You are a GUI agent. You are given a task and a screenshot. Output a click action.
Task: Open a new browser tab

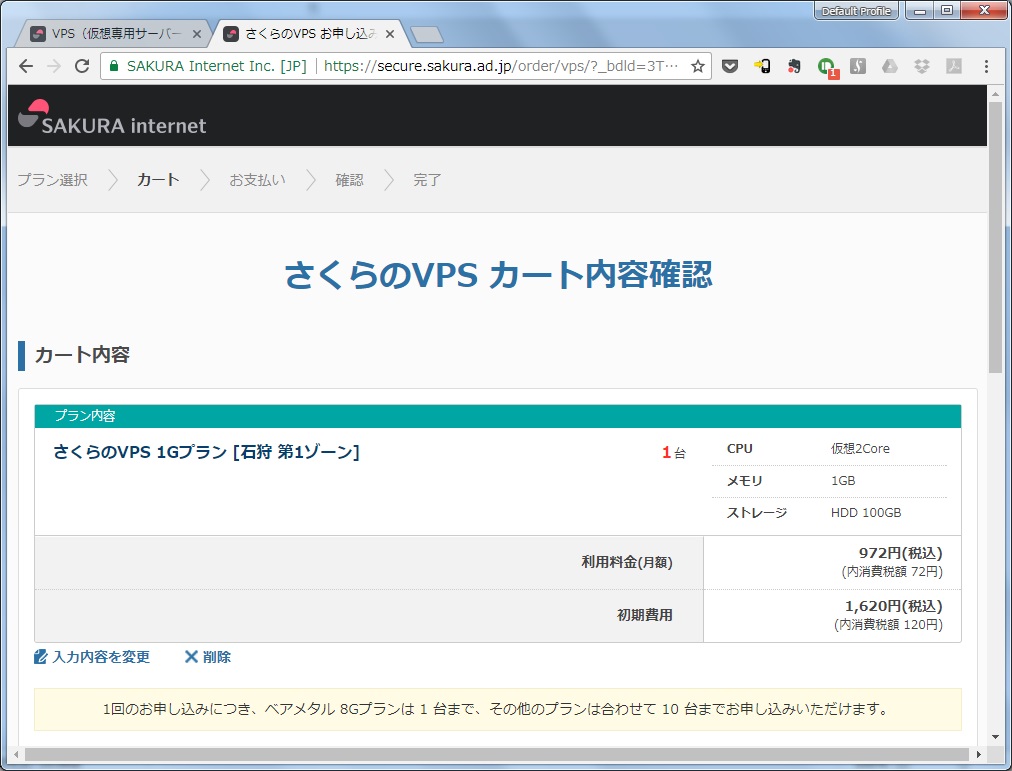click(x=427, y=35)
